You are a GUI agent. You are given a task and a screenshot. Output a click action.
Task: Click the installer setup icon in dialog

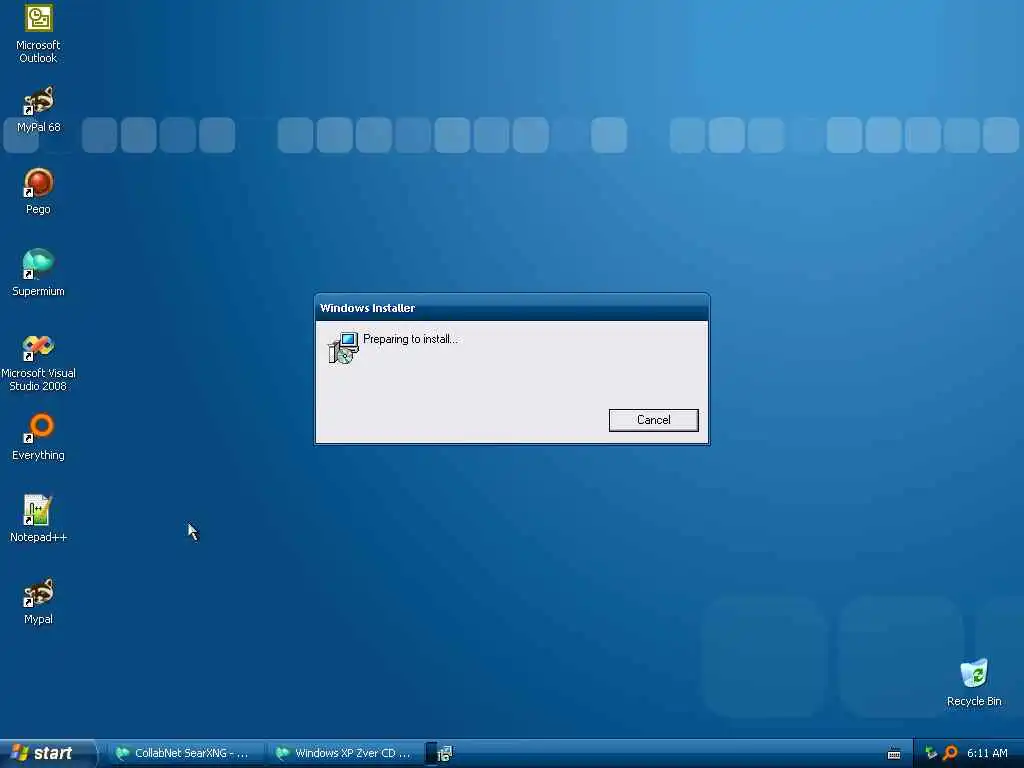(x=343, y=347)
